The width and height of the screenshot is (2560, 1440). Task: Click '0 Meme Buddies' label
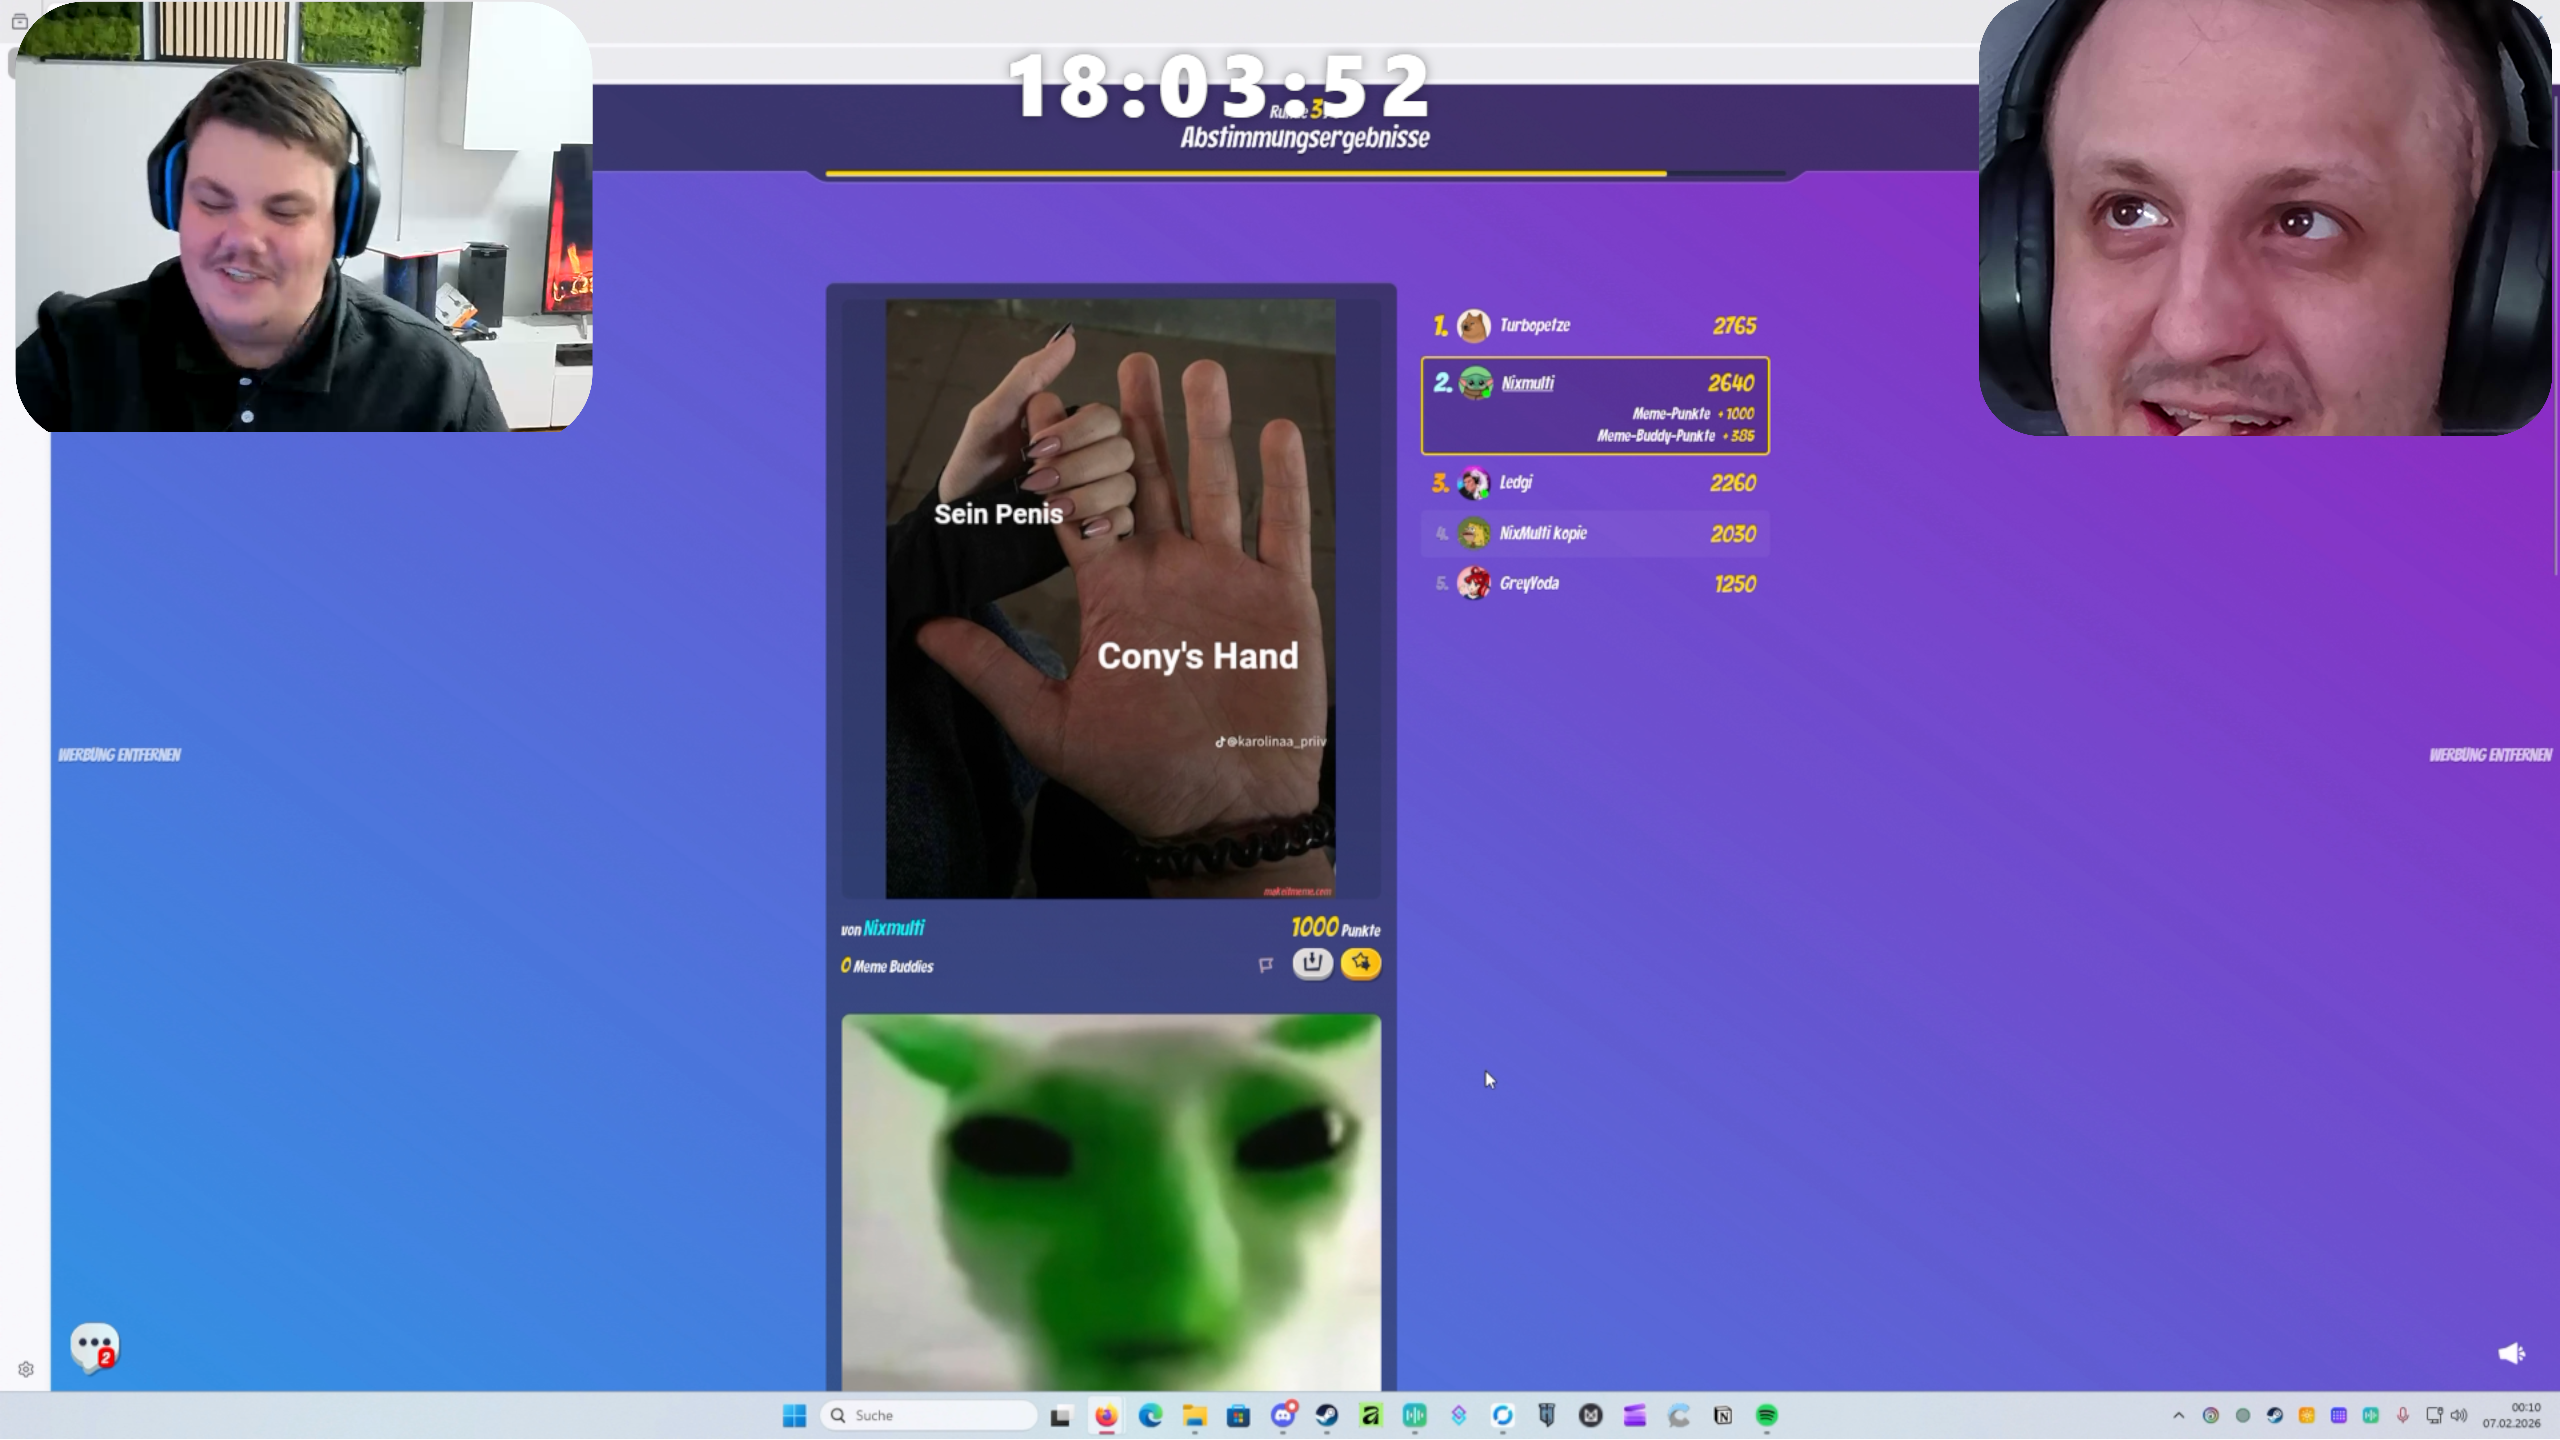(x=887, y=966)
